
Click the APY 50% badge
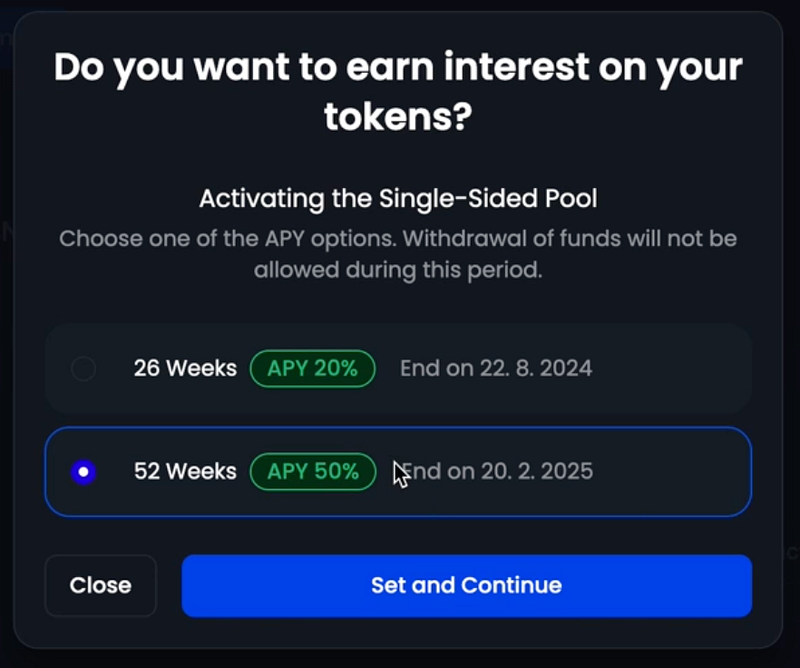coord(313,472)
